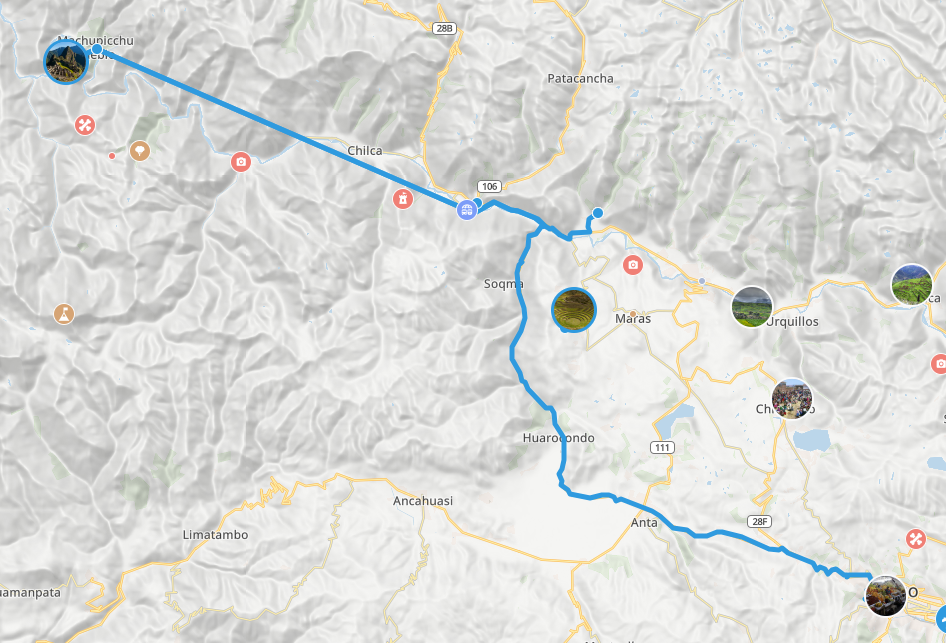
Task: Click the brown tree park marker
Action: (140, 151)
